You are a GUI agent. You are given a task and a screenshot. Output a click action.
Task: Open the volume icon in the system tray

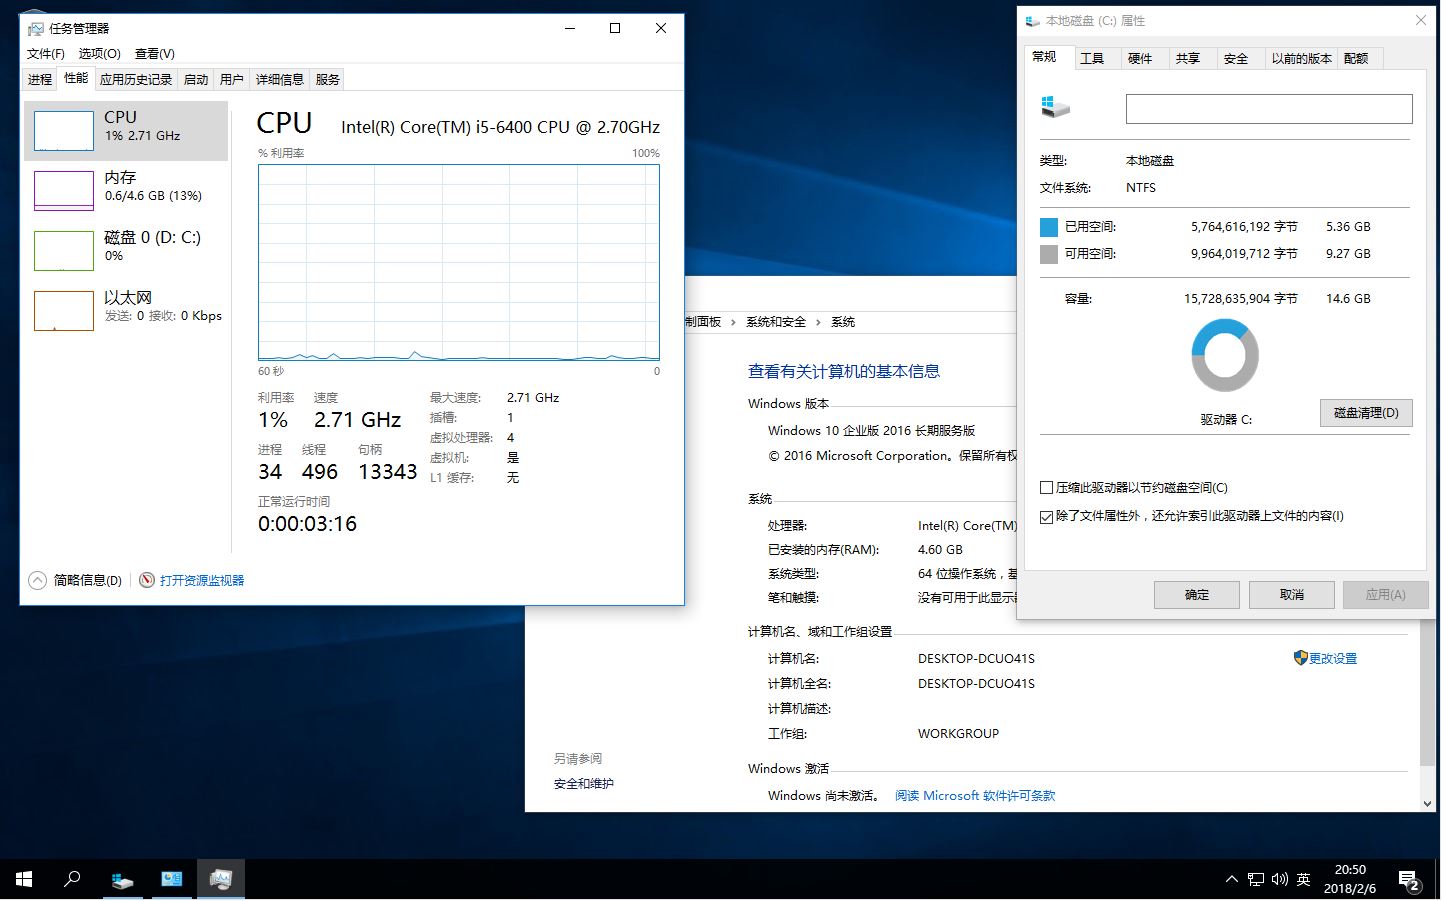1279,879
